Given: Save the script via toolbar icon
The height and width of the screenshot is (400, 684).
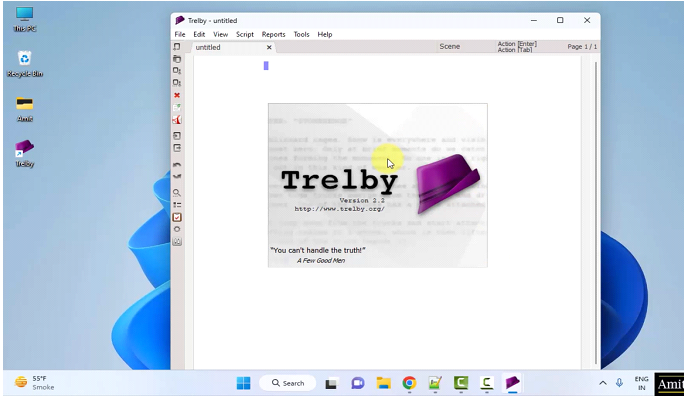Looking at the screenshot, I should (177, 70).
